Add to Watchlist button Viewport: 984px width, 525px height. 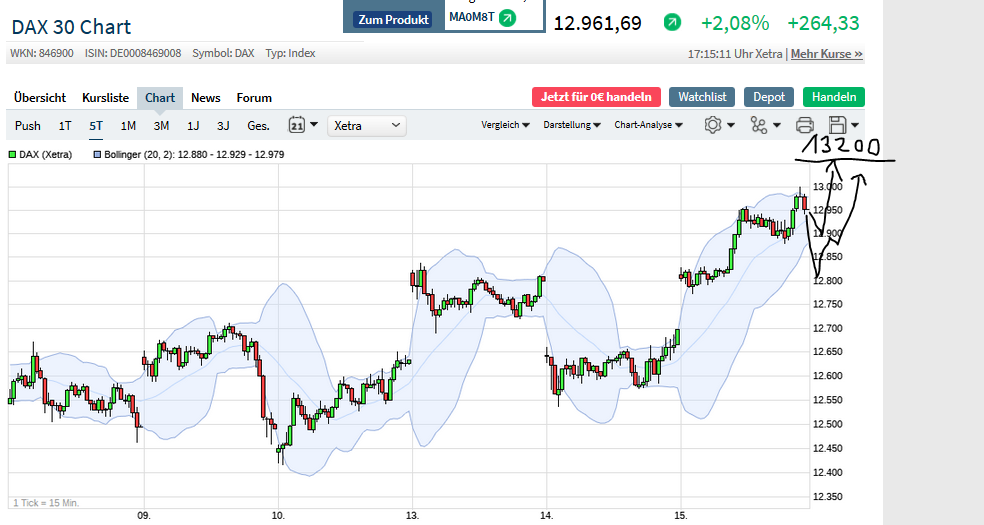tap(702, 97)
